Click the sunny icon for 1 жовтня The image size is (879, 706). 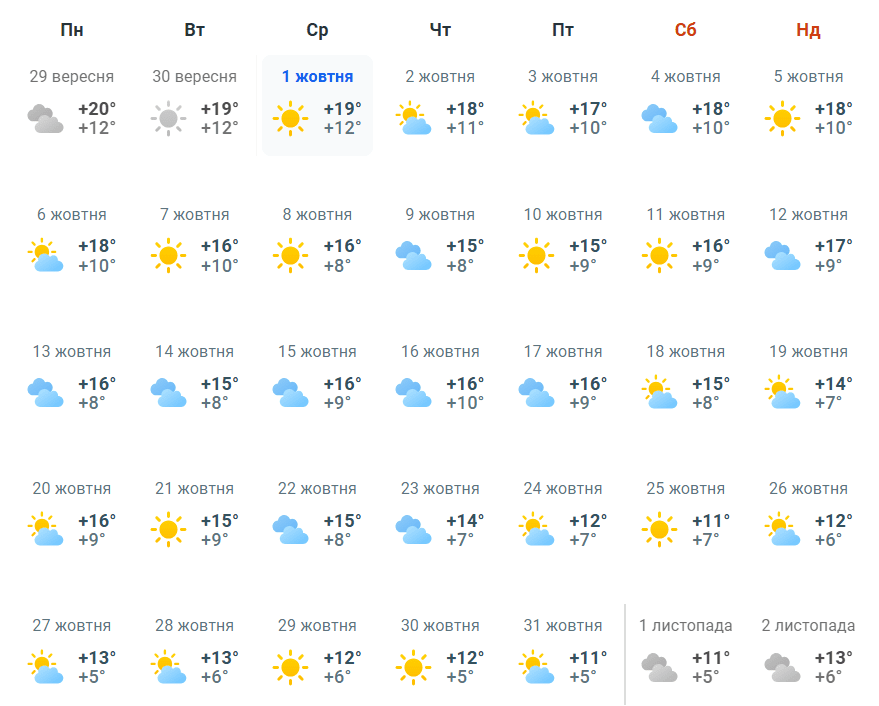coord(290,119)
